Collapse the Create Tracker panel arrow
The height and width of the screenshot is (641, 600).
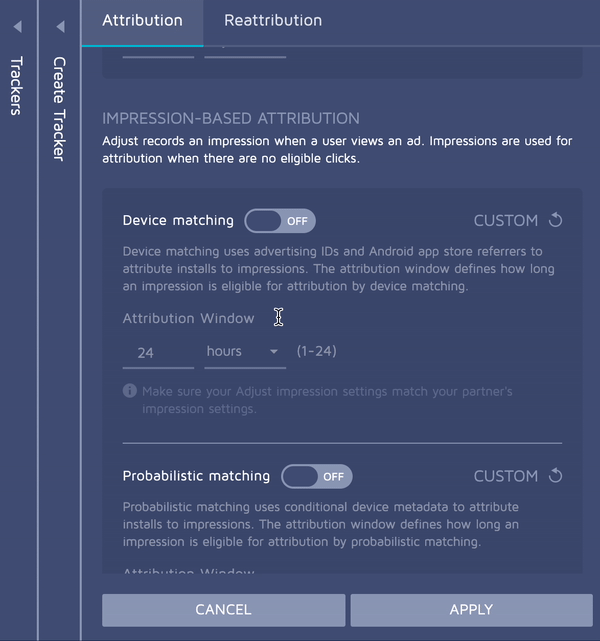pyautogui.click(x=60, y=27)
